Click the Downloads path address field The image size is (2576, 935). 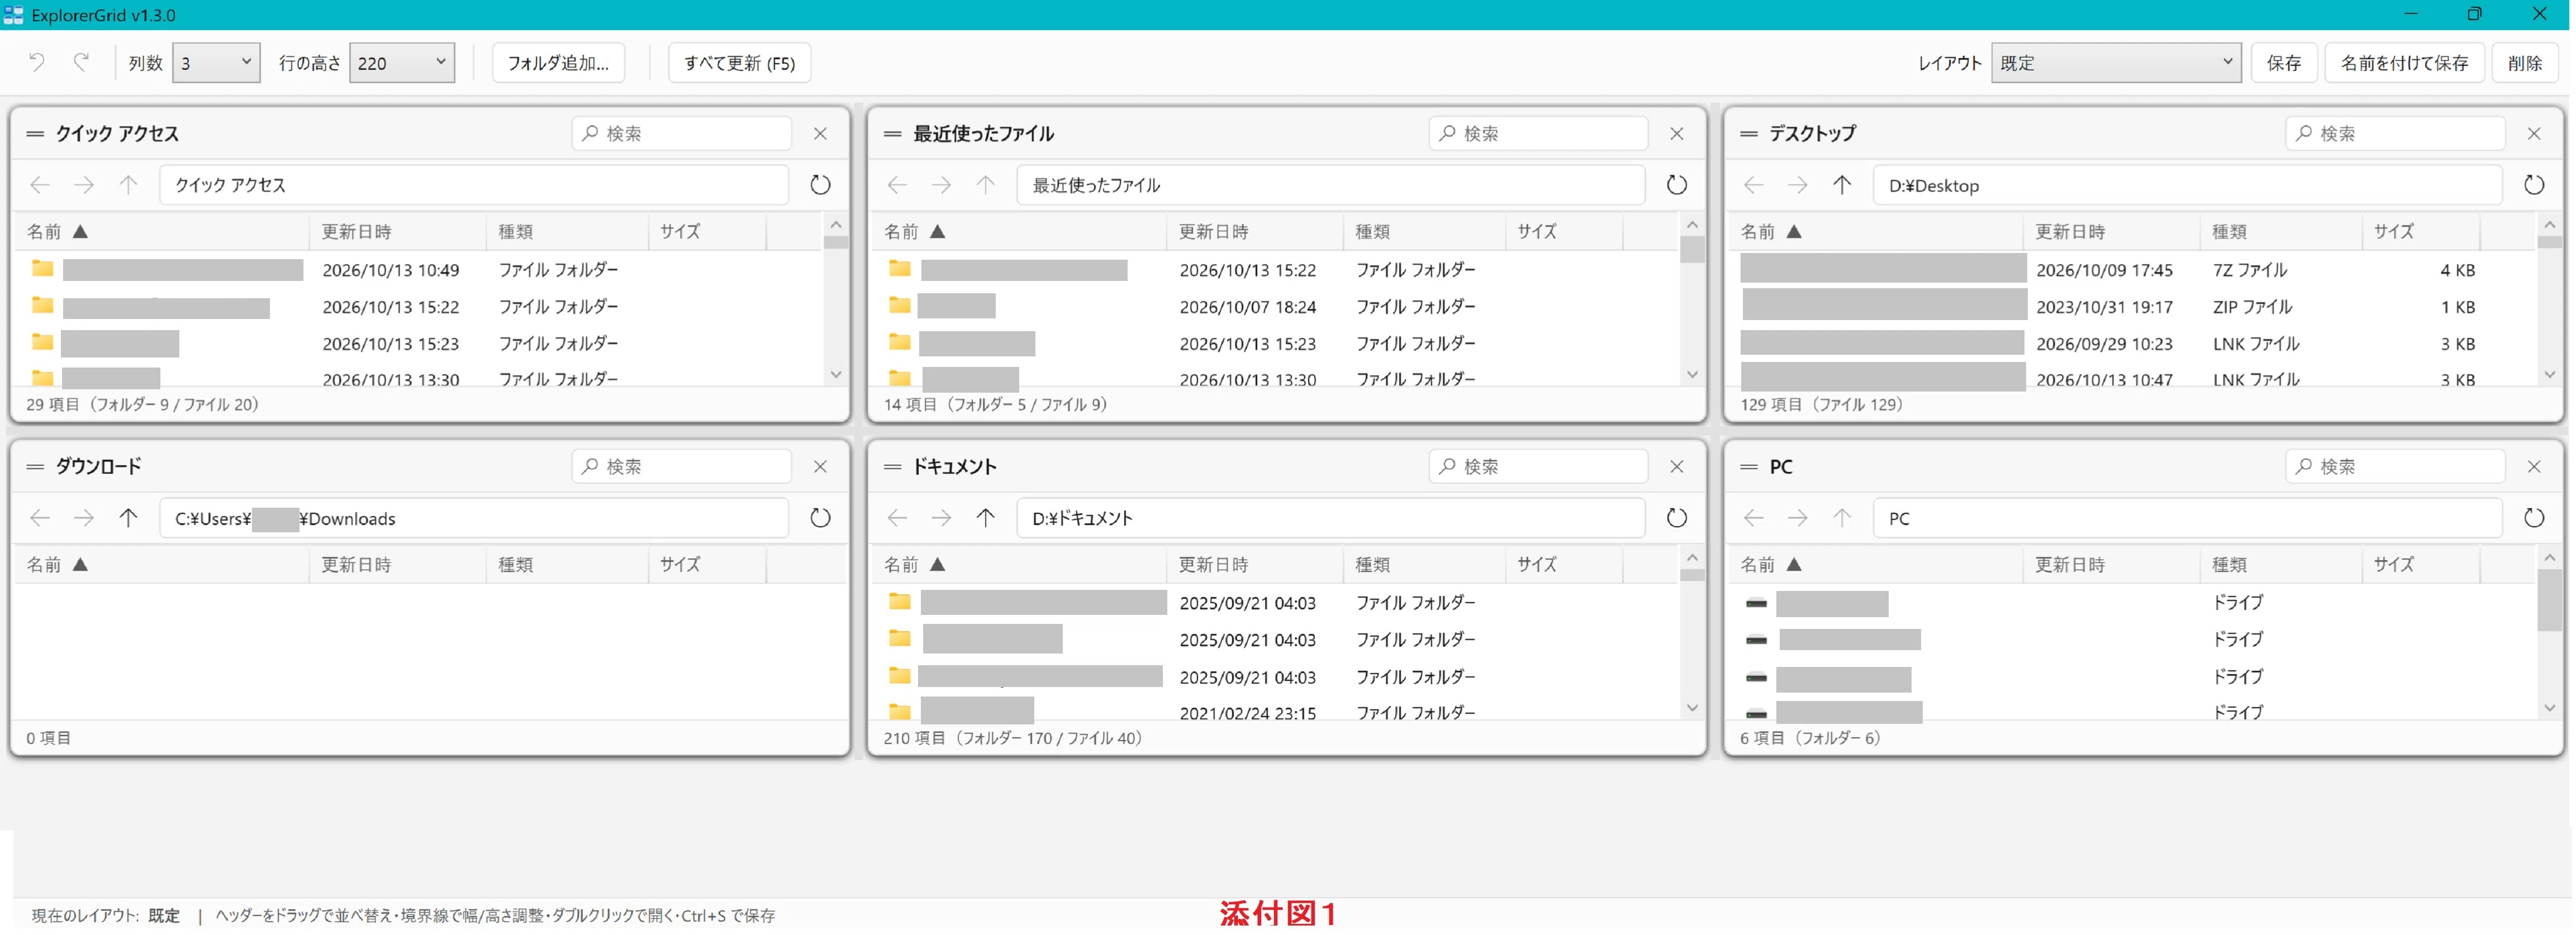pyautogui.click(x=474, y=518)
